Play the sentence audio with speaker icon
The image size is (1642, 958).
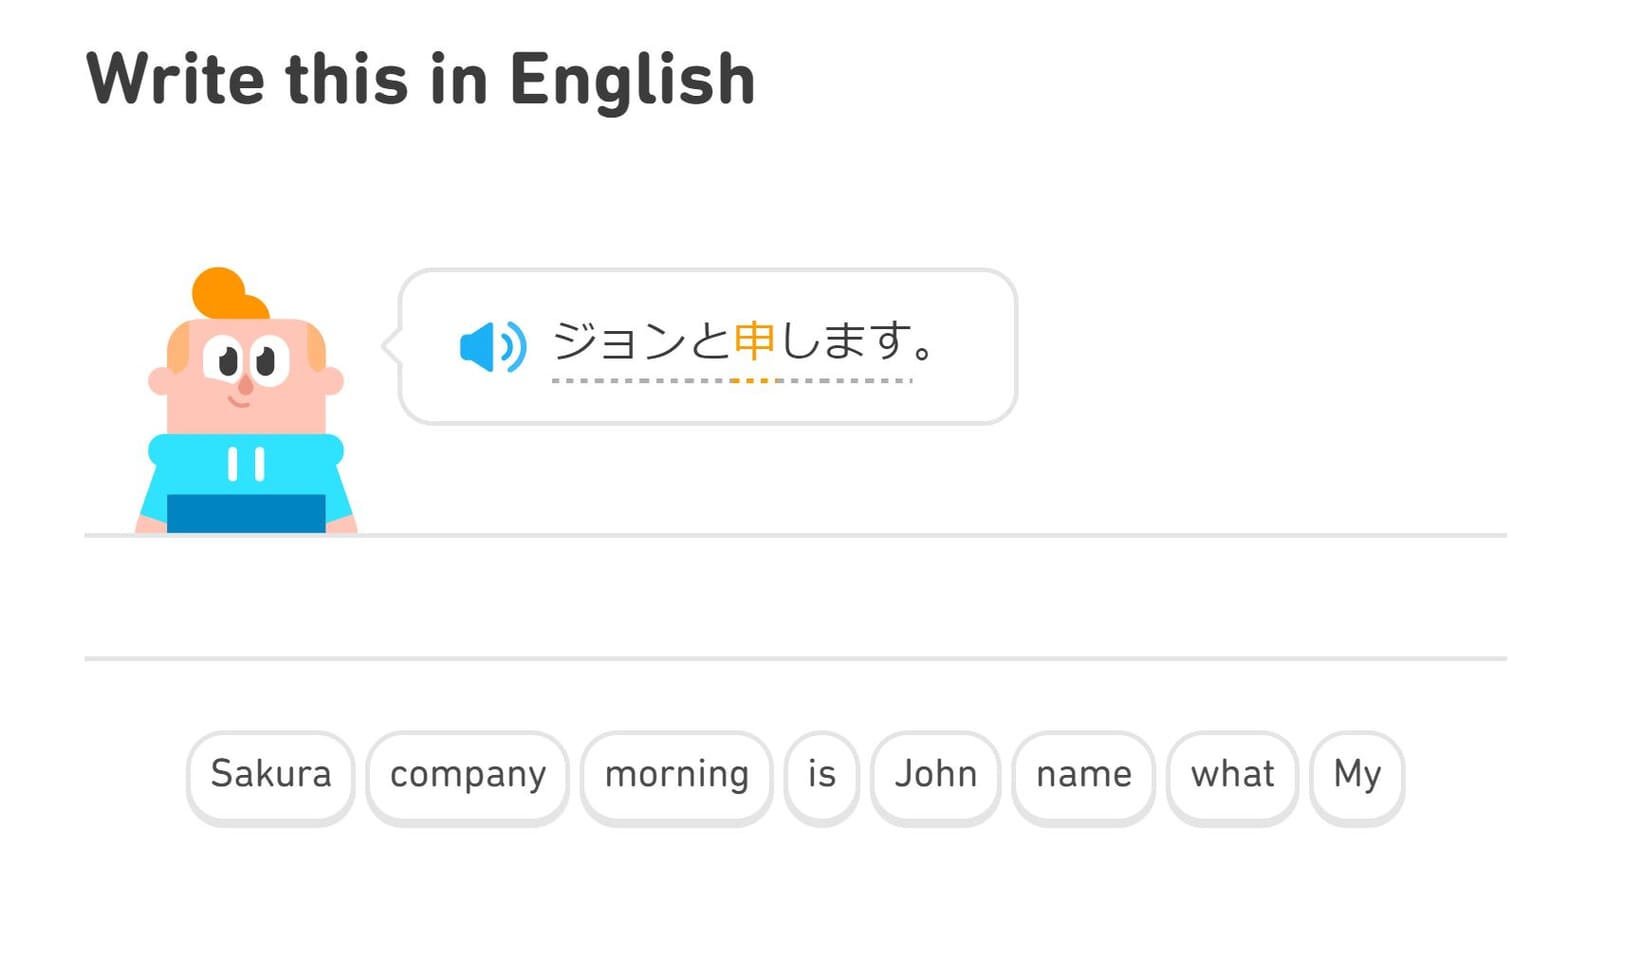coord(492,346)
